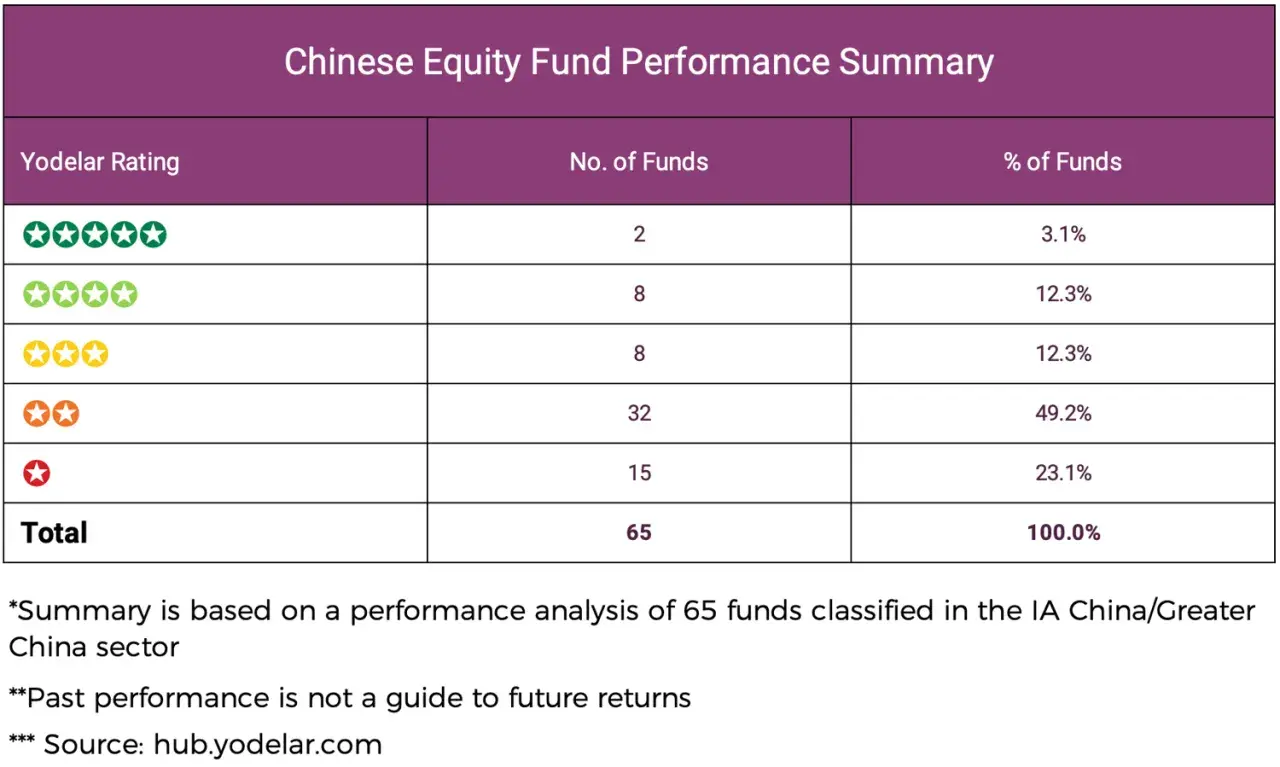The width and height of the screenshot is (1280, 767).
Task: Click the 23.1% percentage cell
Action: [x=1063, y=473]
